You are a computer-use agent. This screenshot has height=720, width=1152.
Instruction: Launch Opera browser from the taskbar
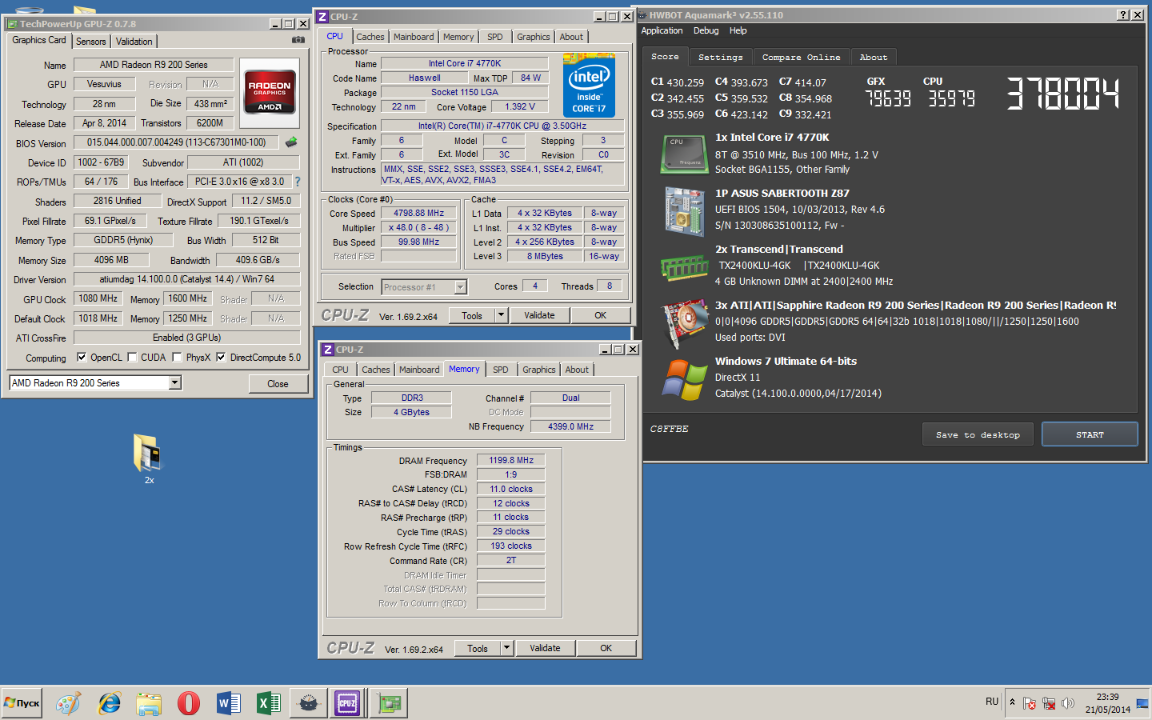[x=189, y=703]
